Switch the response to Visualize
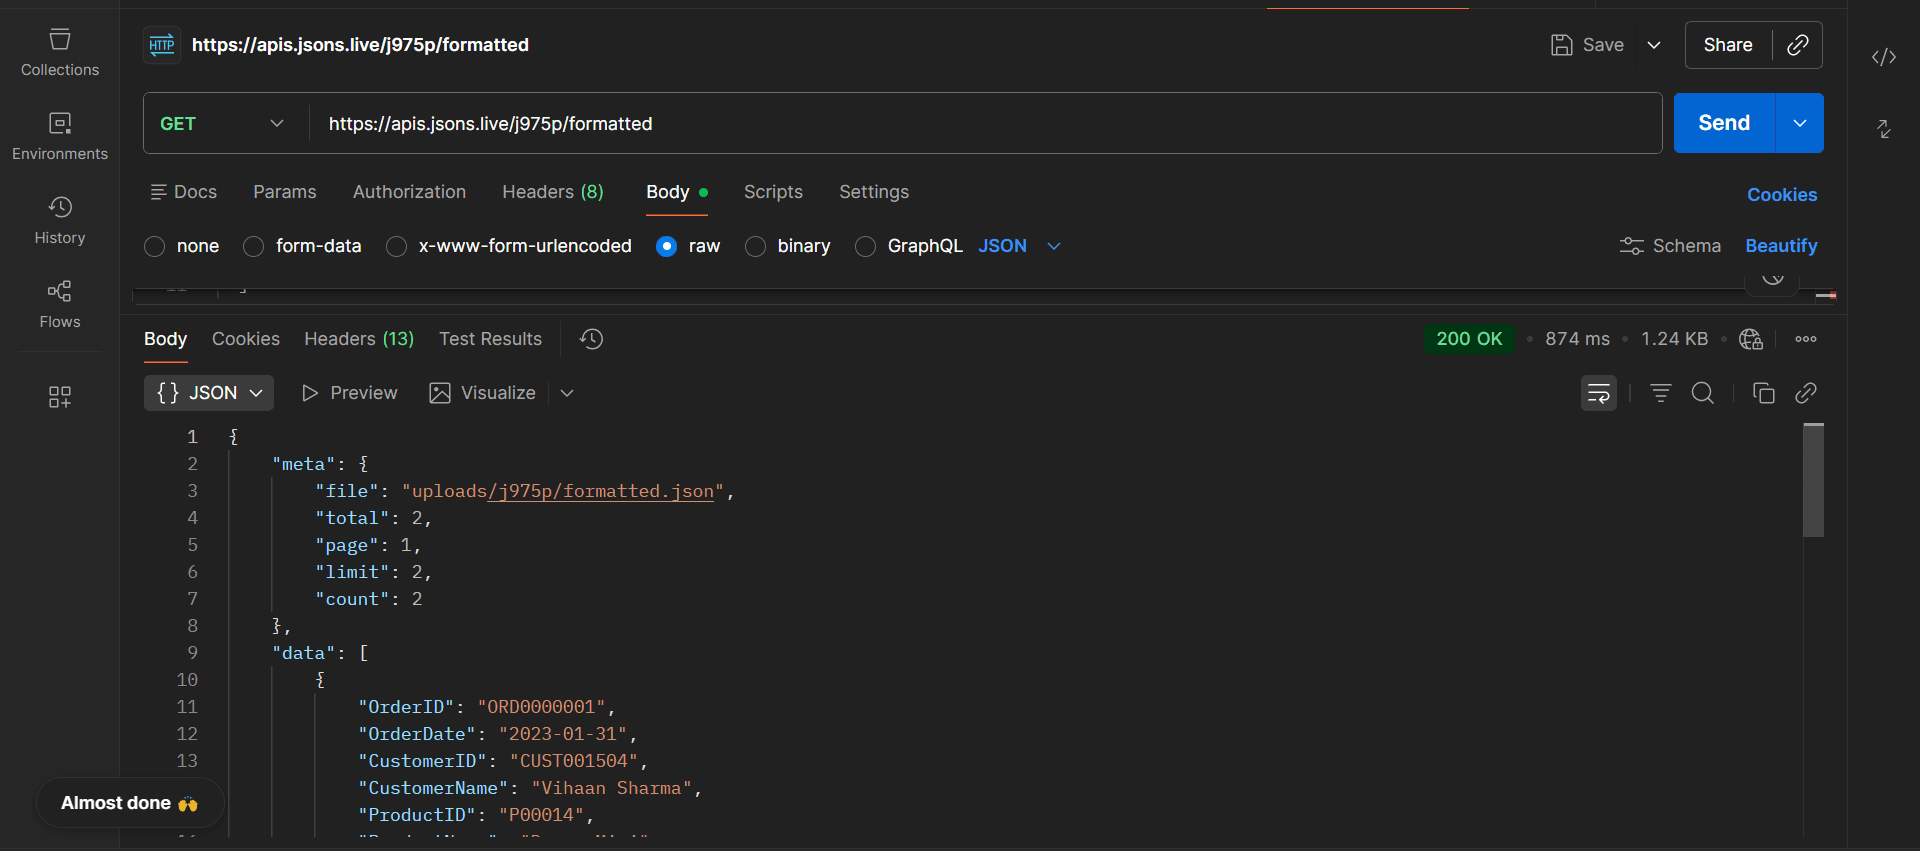Image resolution: width=1920 pixels, height=851 pixels. click(x=482, y=393)
